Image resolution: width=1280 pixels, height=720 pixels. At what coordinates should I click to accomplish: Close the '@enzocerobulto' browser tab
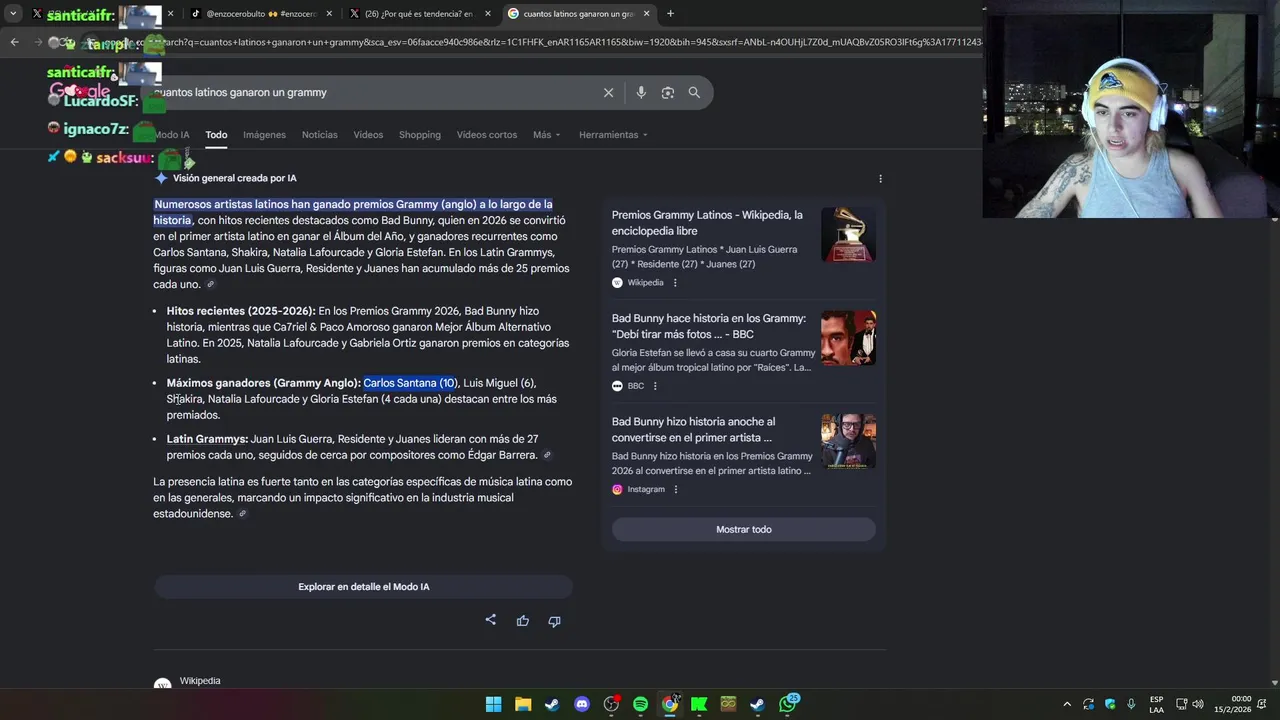click(329, 14)
